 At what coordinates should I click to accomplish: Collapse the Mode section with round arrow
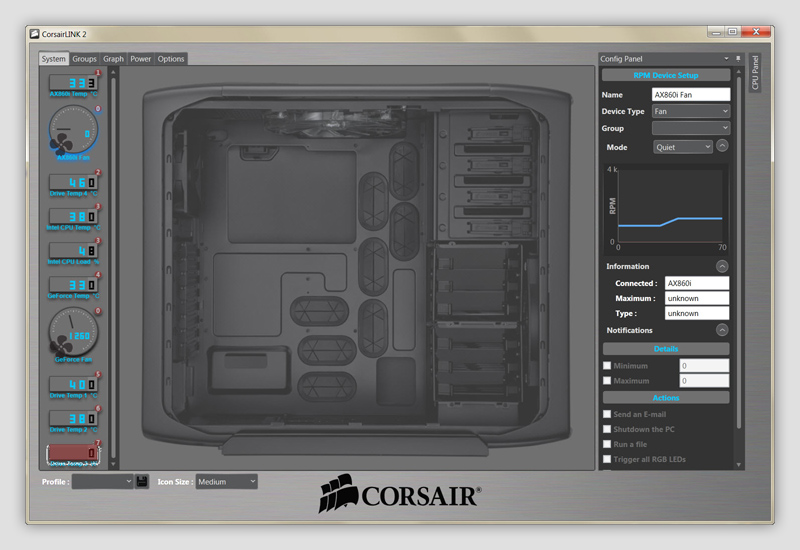click(x=722, y=146)
